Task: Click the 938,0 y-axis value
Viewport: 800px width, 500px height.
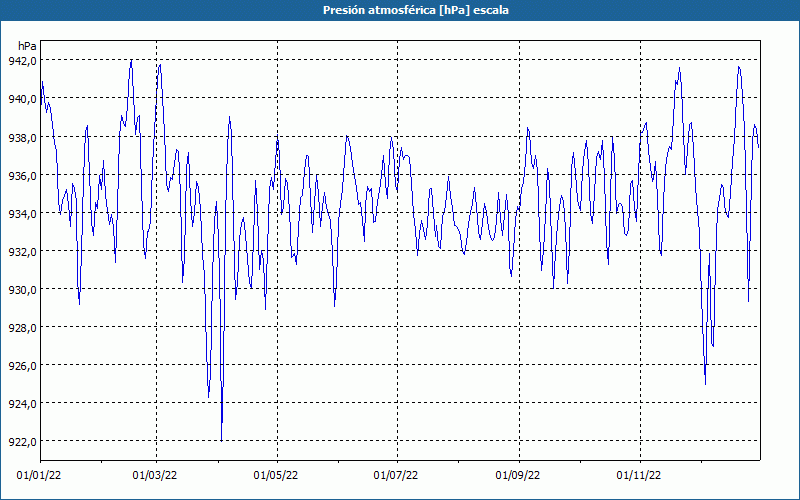Action: tap(22, 137)
